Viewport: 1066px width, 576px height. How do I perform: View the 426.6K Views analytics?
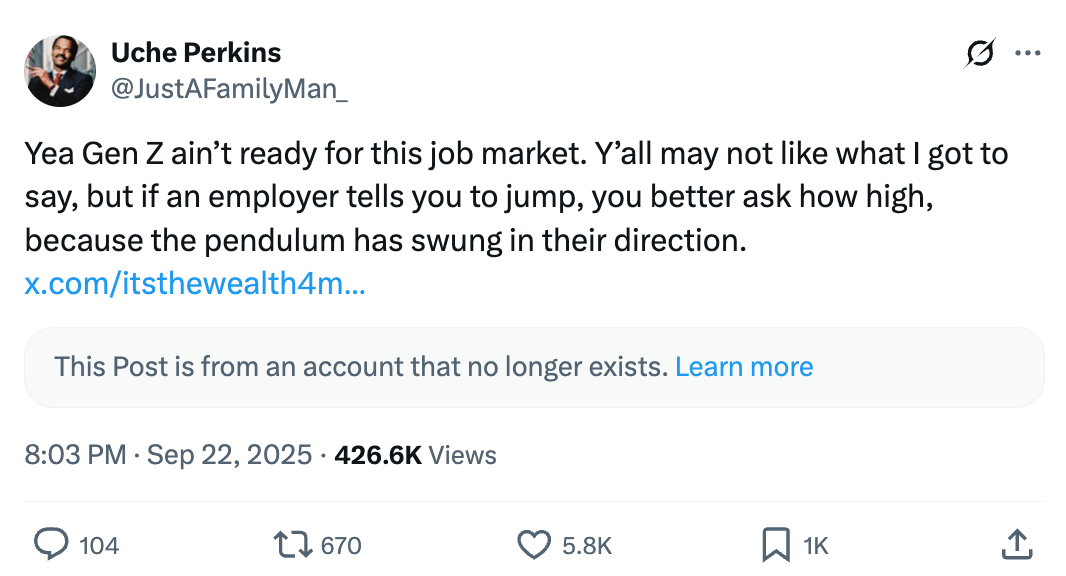pos(415,455)
